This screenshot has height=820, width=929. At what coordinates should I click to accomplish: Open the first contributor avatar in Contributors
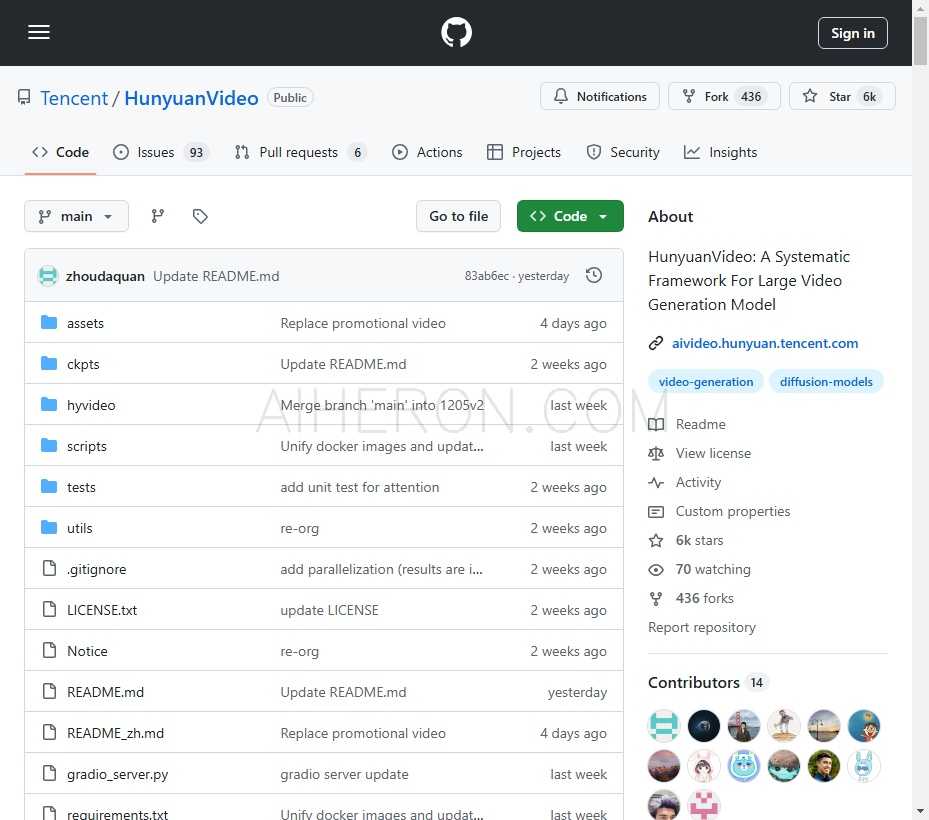pos(664,726)
